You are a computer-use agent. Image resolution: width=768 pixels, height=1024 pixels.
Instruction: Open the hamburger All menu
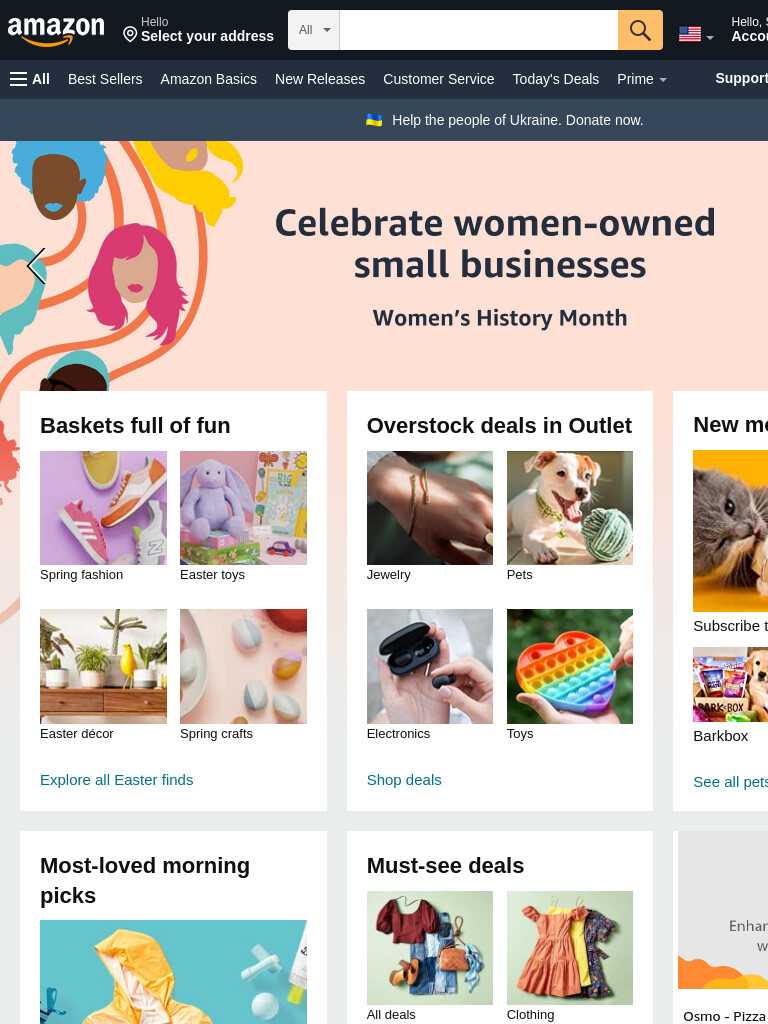point(30,79)
